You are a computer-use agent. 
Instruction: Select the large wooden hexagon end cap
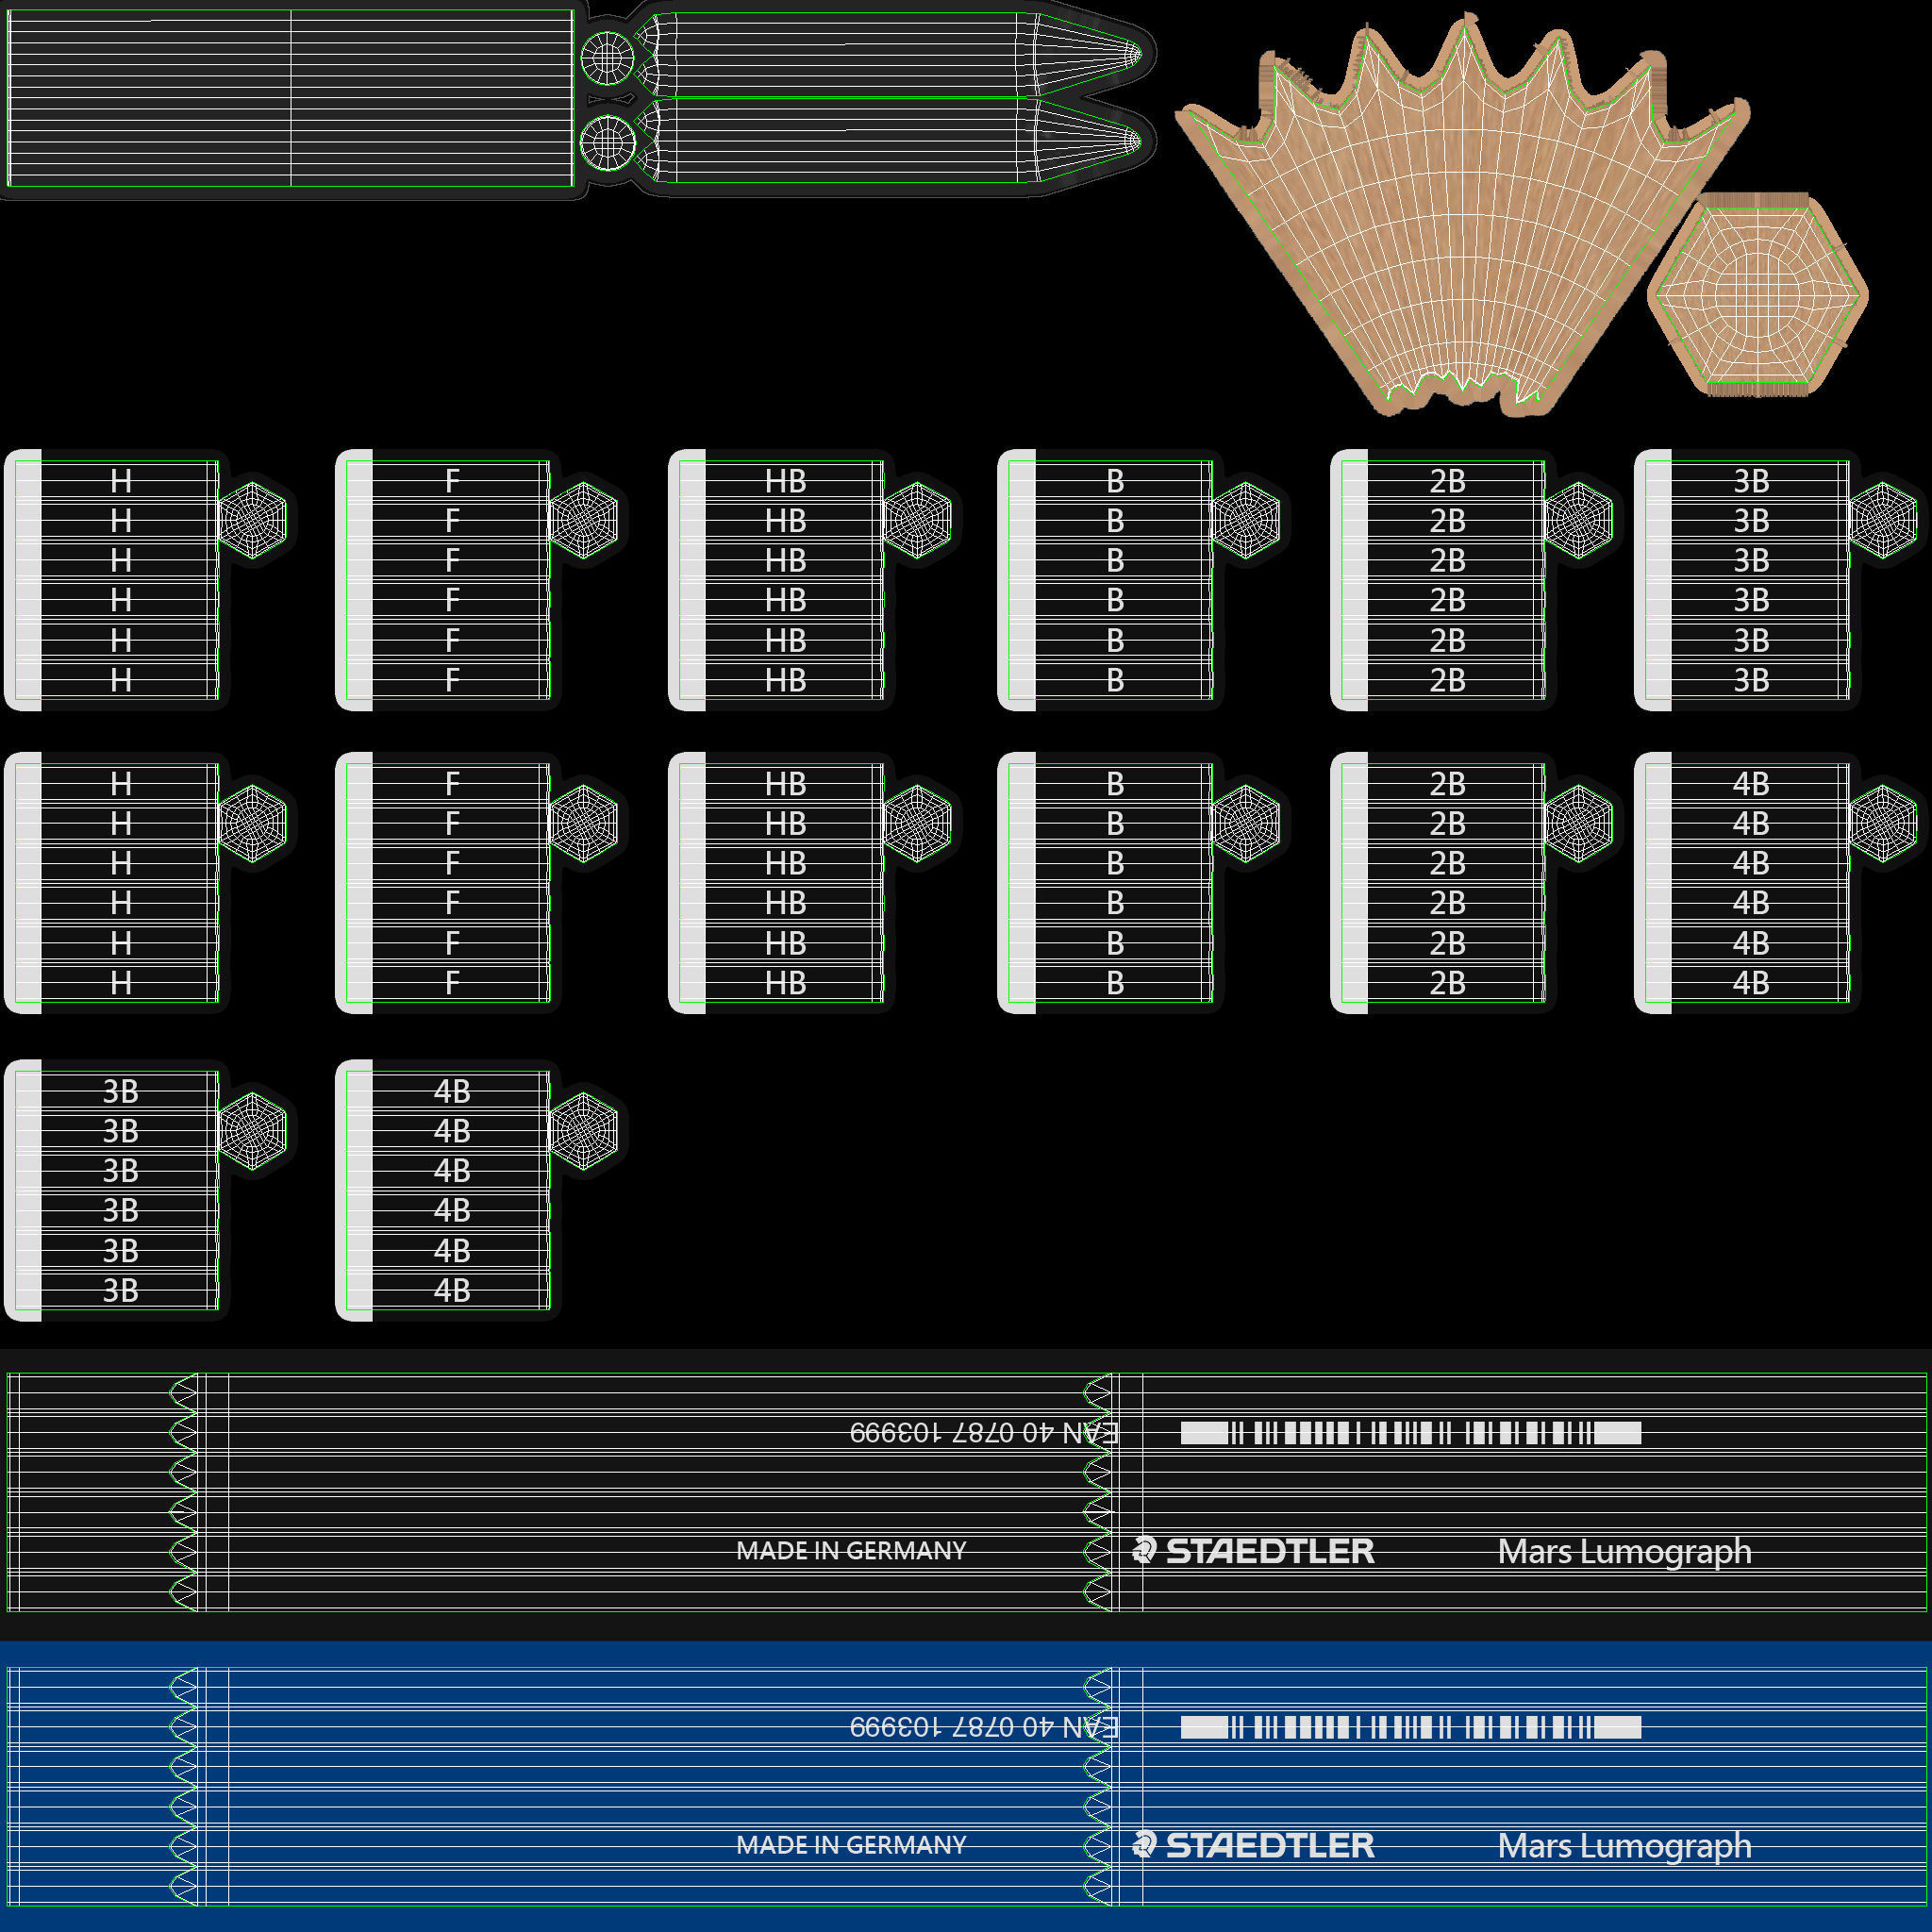point(1757,294)
